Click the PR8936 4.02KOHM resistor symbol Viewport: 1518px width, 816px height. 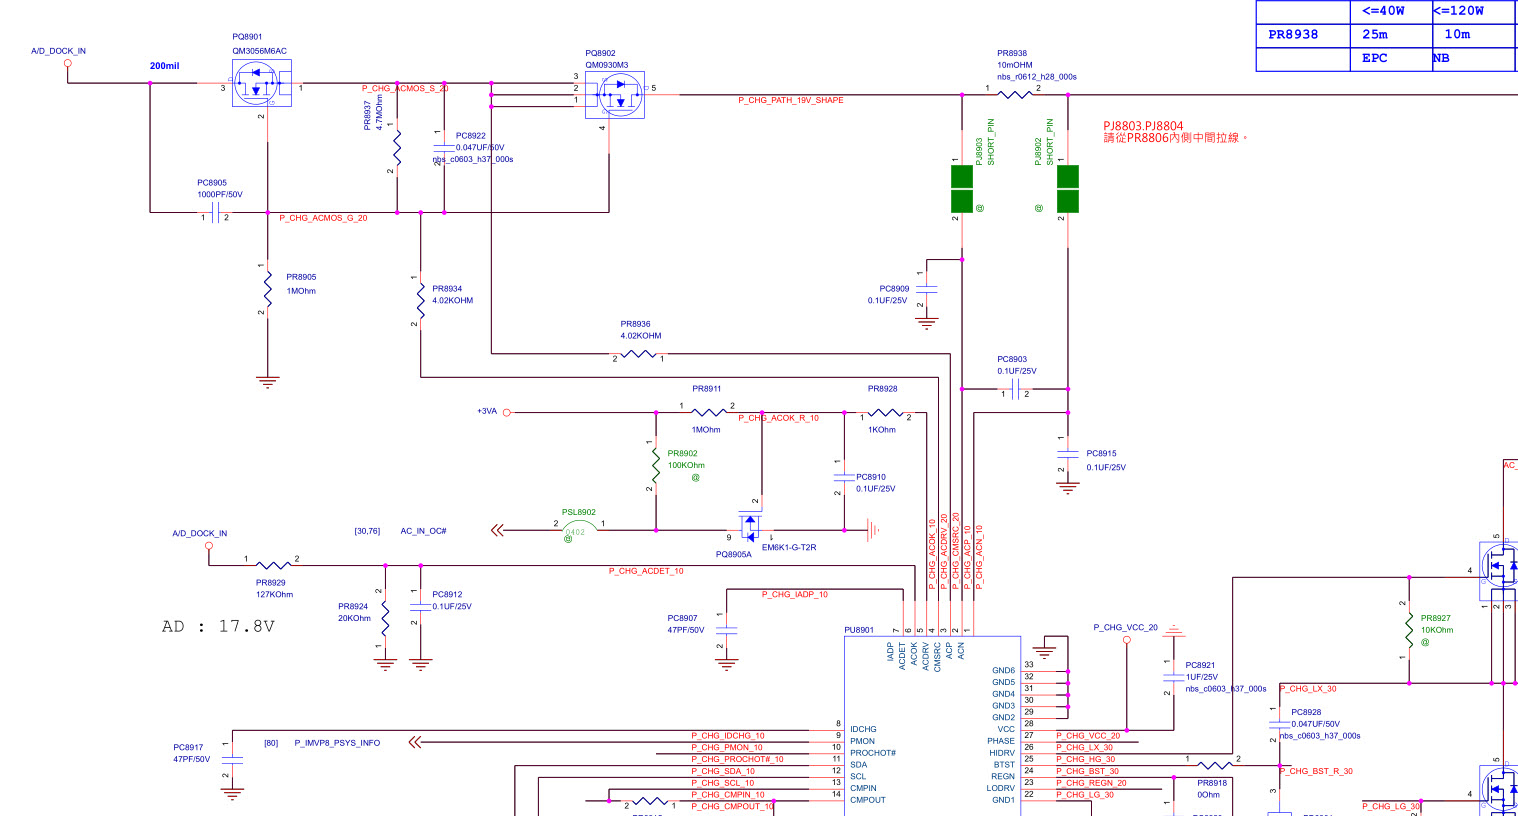(638, 354)
